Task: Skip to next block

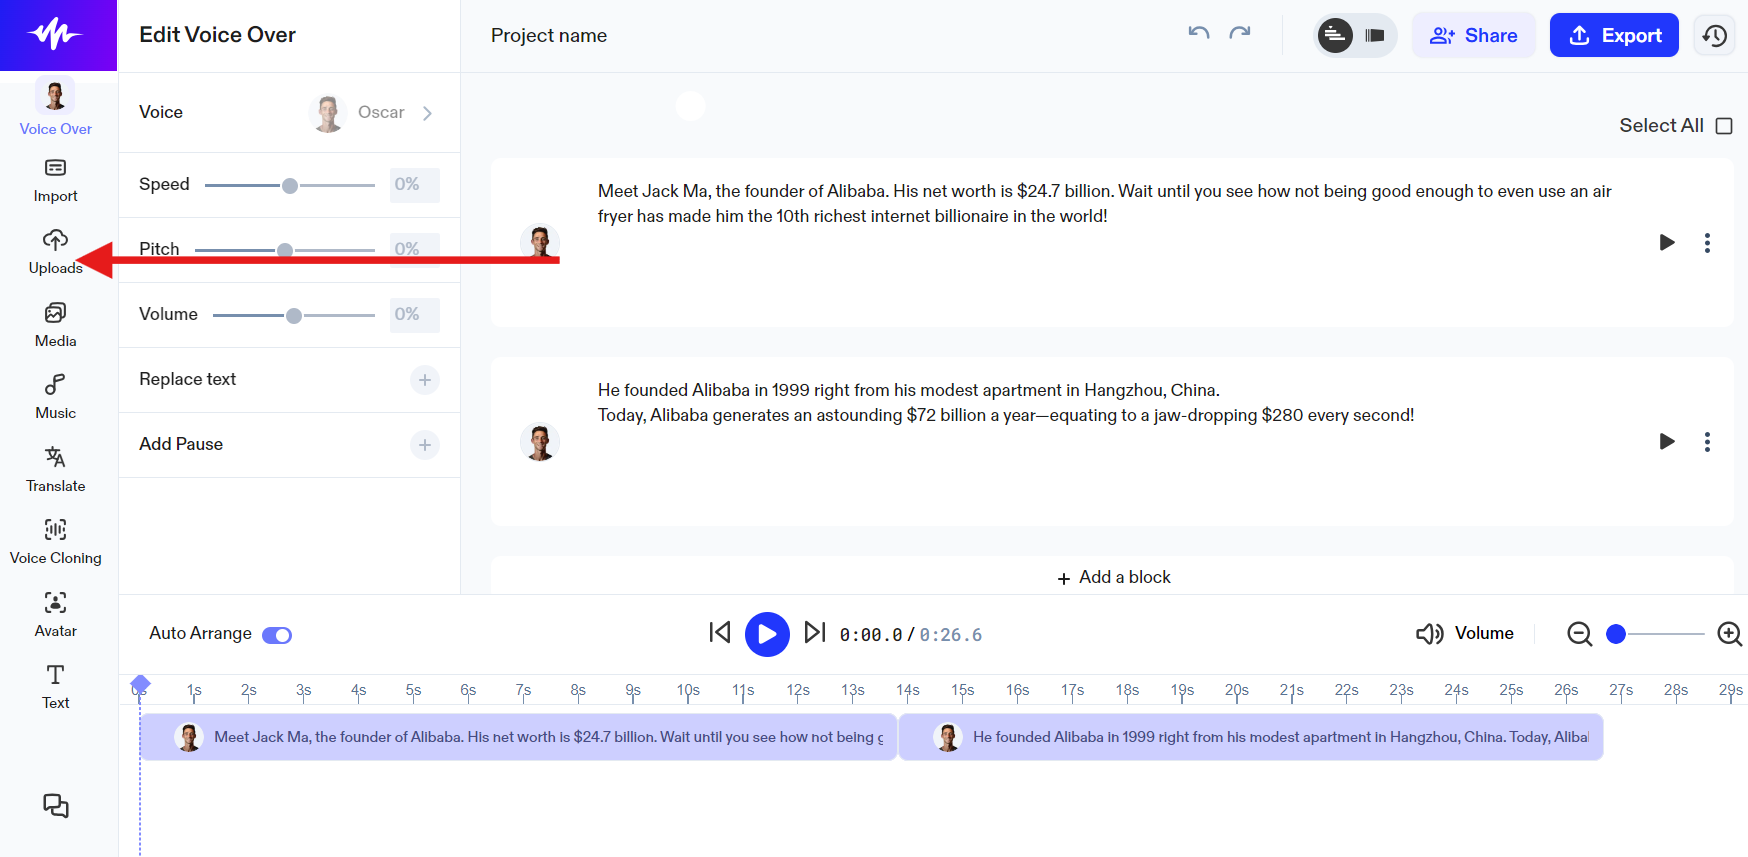Action: 815,632
